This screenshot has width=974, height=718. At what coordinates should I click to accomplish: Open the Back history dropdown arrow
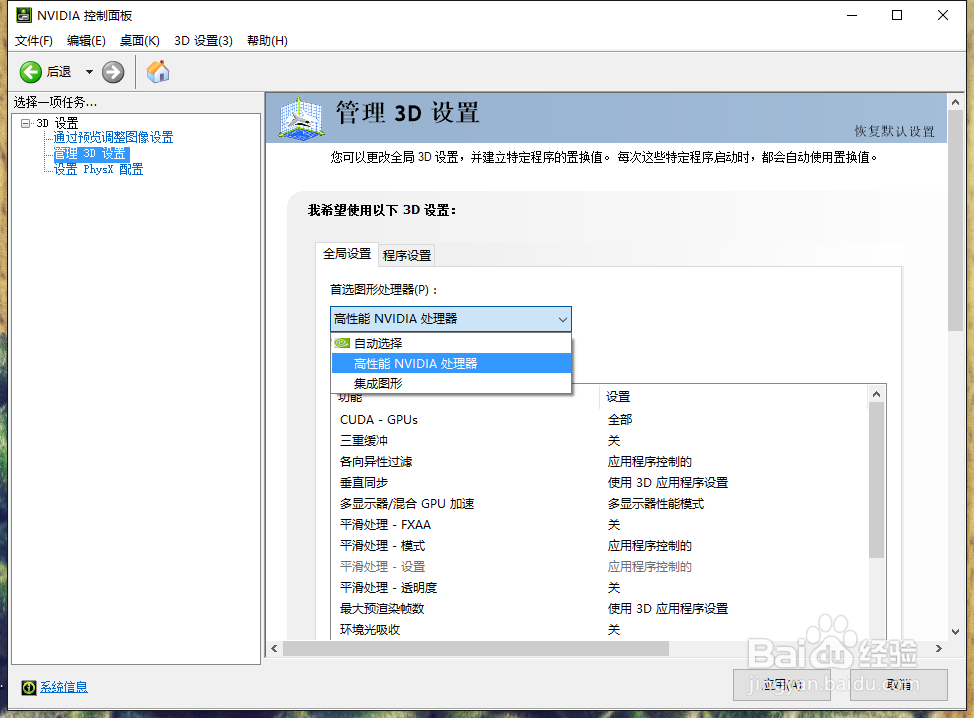tap(89, 72)
